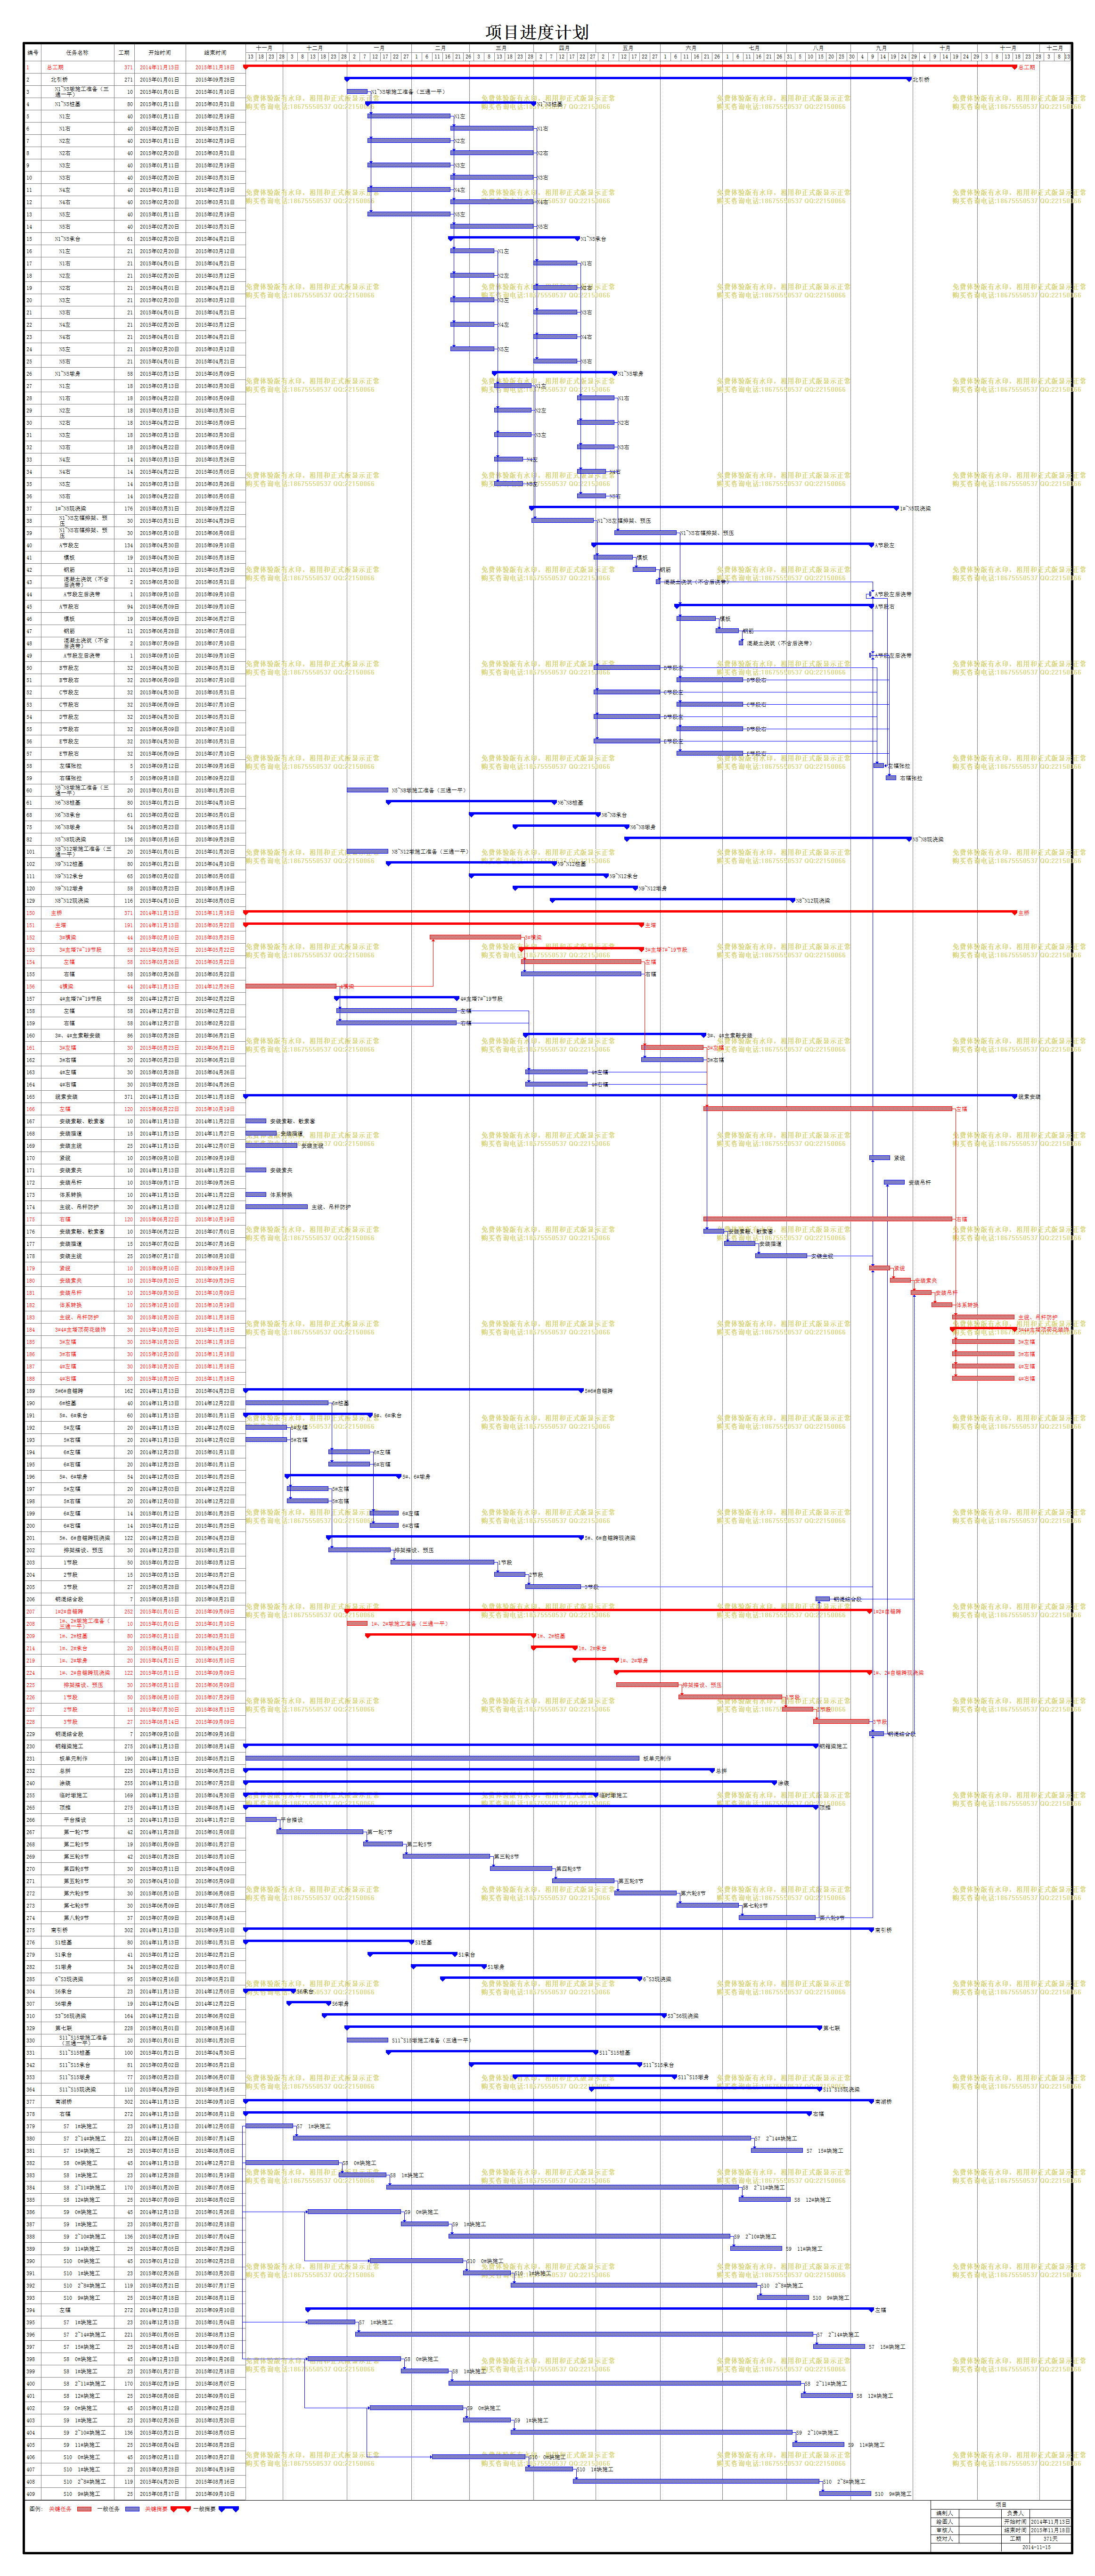Image resolution: width=1095 pixels, height=2576 pixels.
Task: Click the red 总工期 summary bar
Action: pyautogui.click(x=630, y=66)
